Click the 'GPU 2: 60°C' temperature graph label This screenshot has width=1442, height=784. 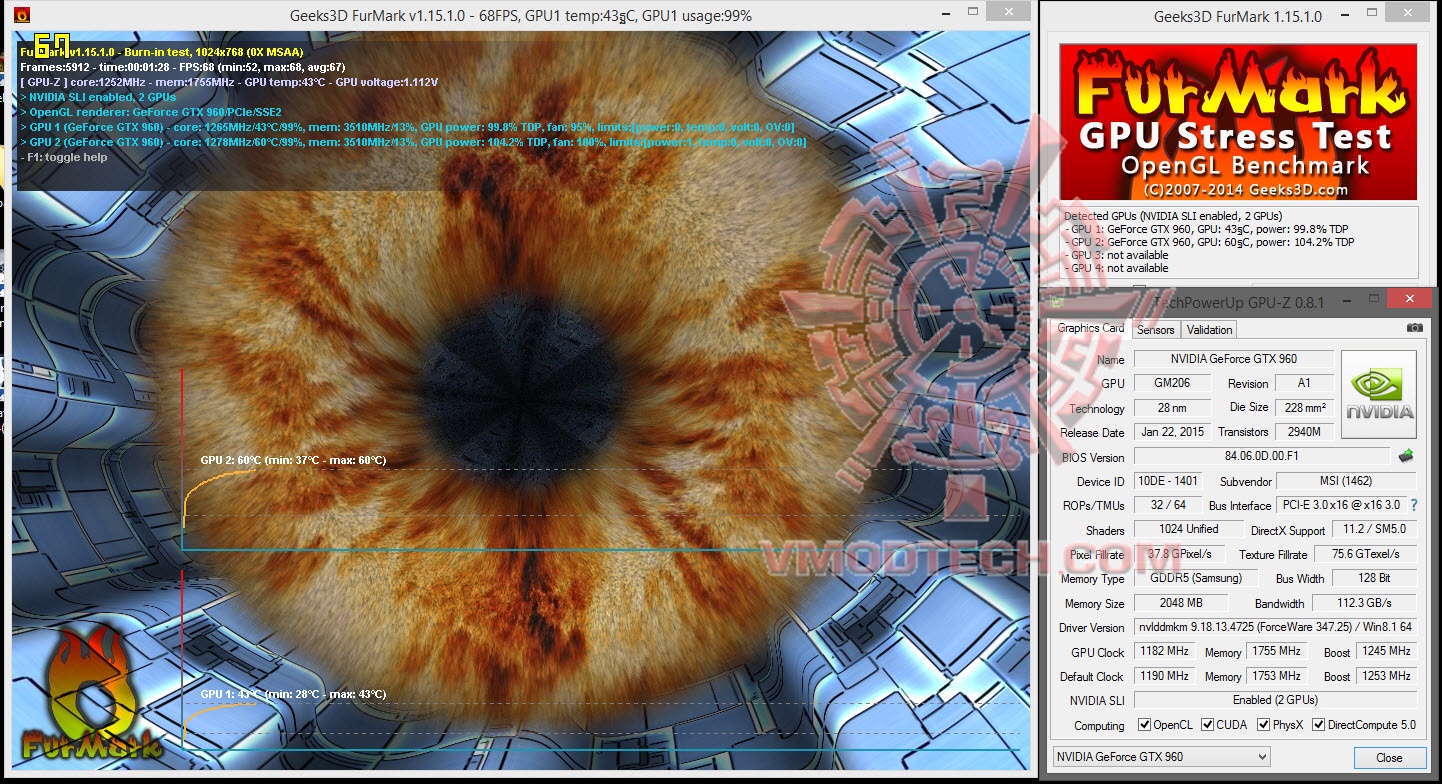click(x=293, y=460)
